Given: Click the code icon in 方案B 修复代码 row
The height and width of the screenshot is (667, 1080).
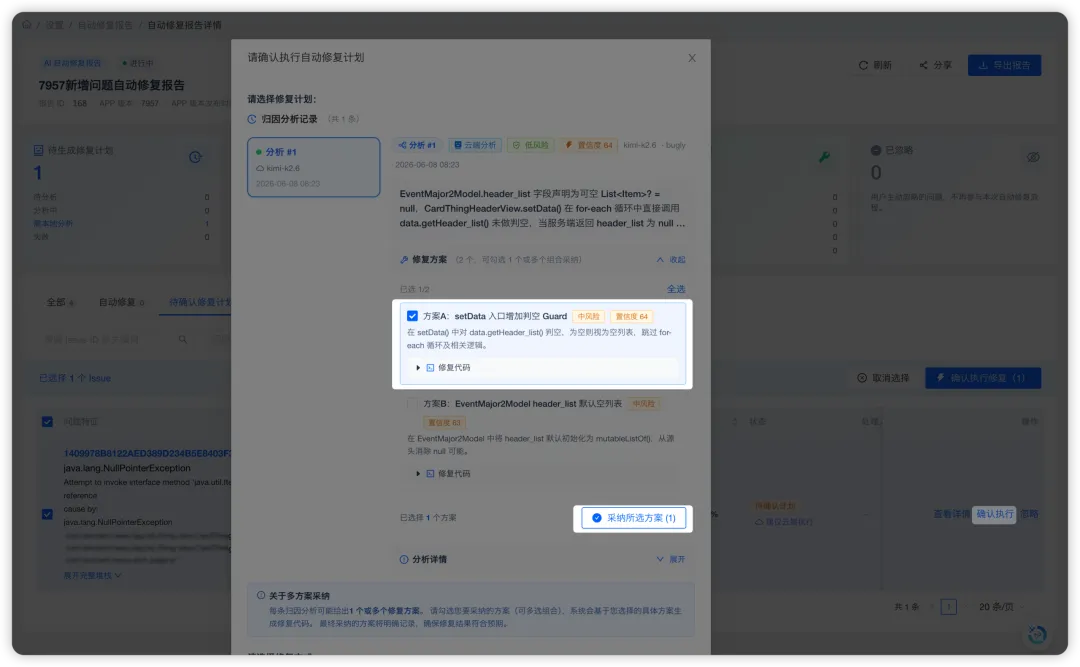Looking at the screenshot, I should pyautogui.click(x=430, y=474).
